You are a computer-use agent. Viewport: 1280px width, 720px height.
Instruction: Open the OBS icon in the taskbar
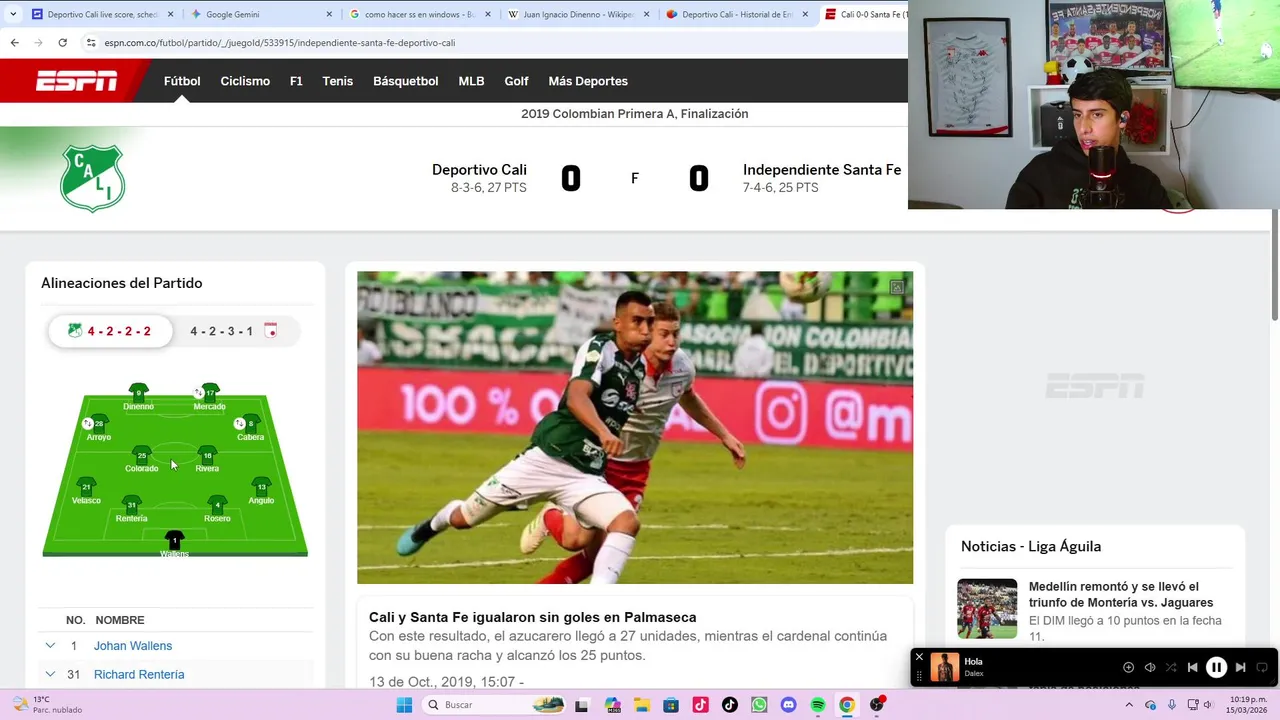[x=877, y=705]
